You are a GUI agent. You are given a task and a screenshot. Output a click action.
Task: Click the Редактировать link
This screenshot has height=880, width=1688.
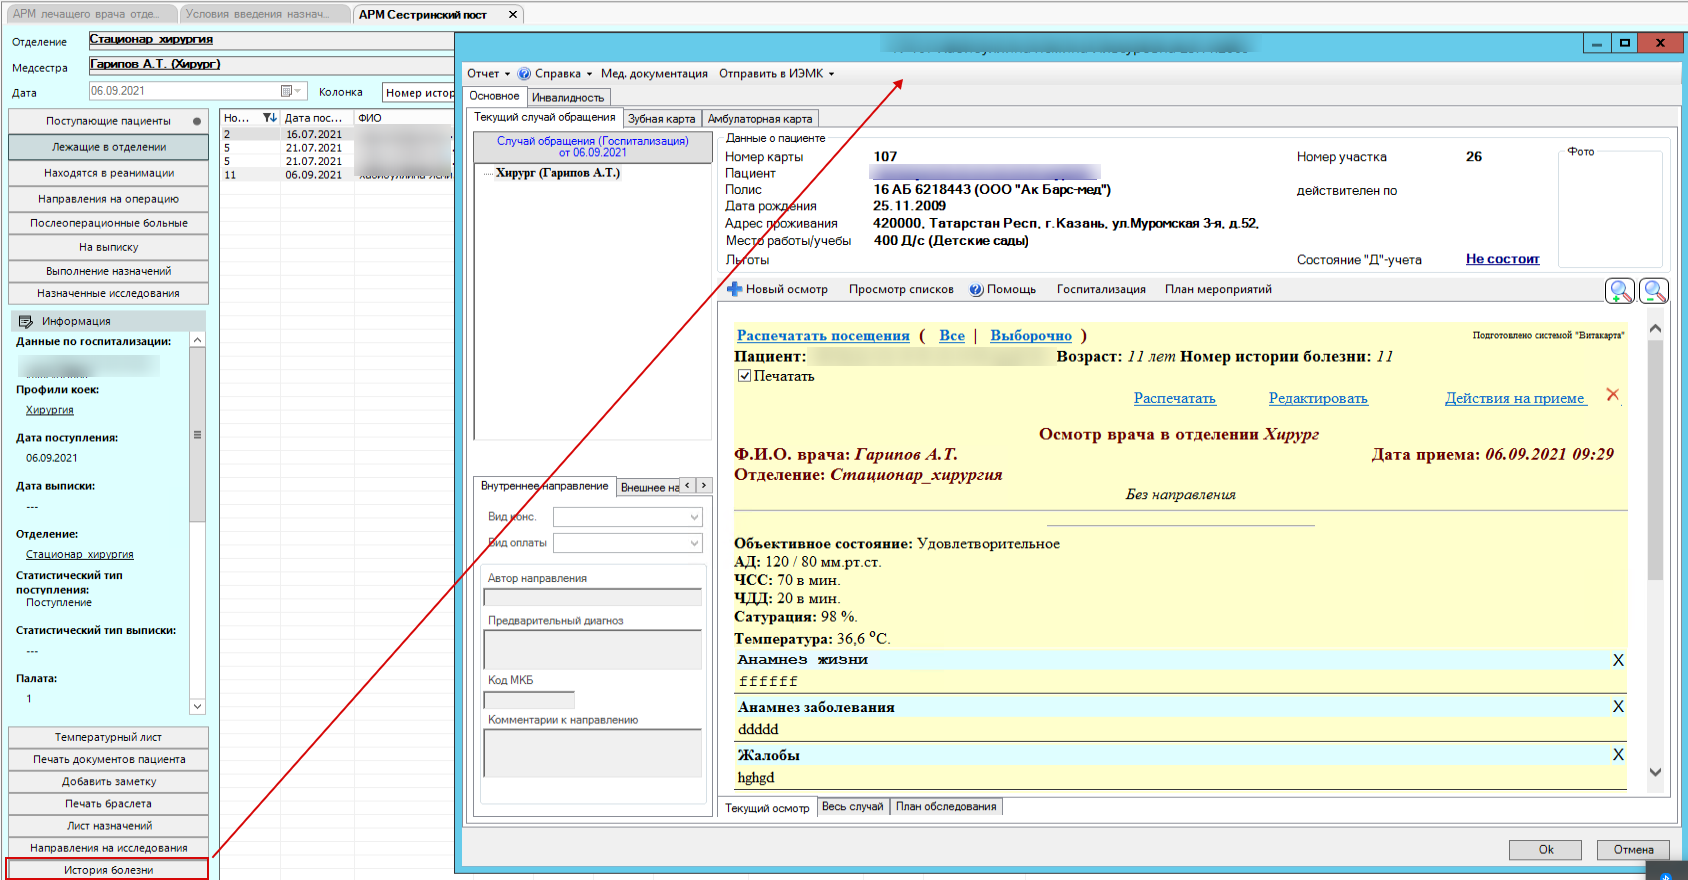(1318, 399)
